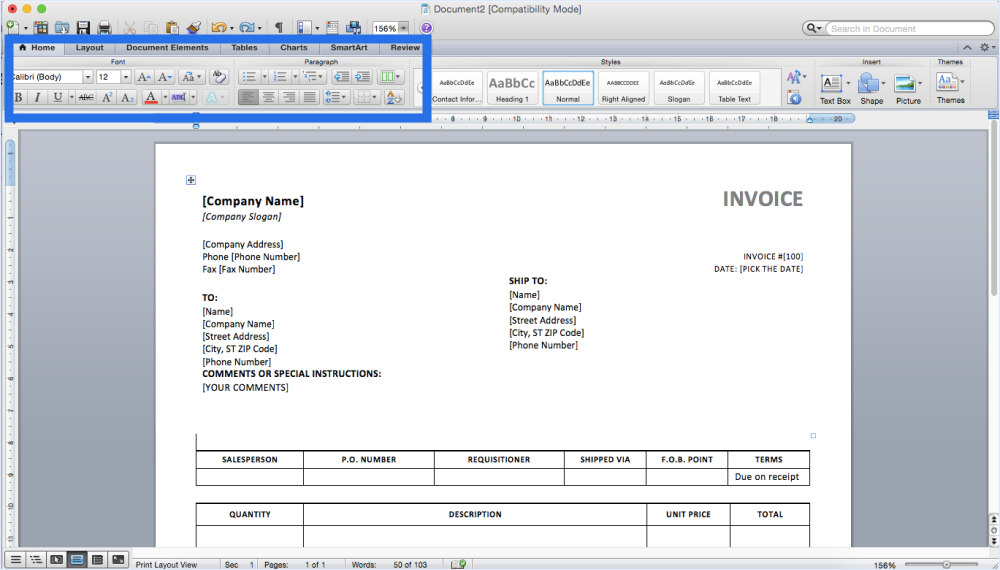Open the SmartArt ribbon tab

pos(349,47)
